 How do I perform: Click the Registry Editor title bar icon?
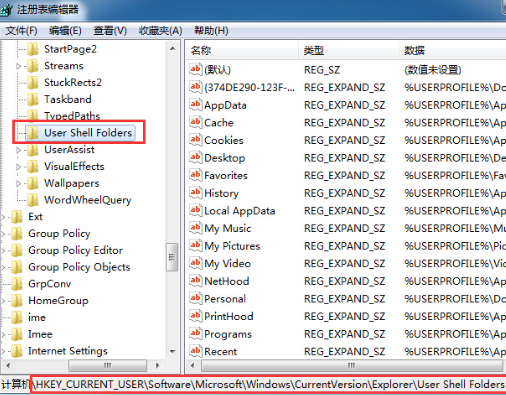[6, 10]
